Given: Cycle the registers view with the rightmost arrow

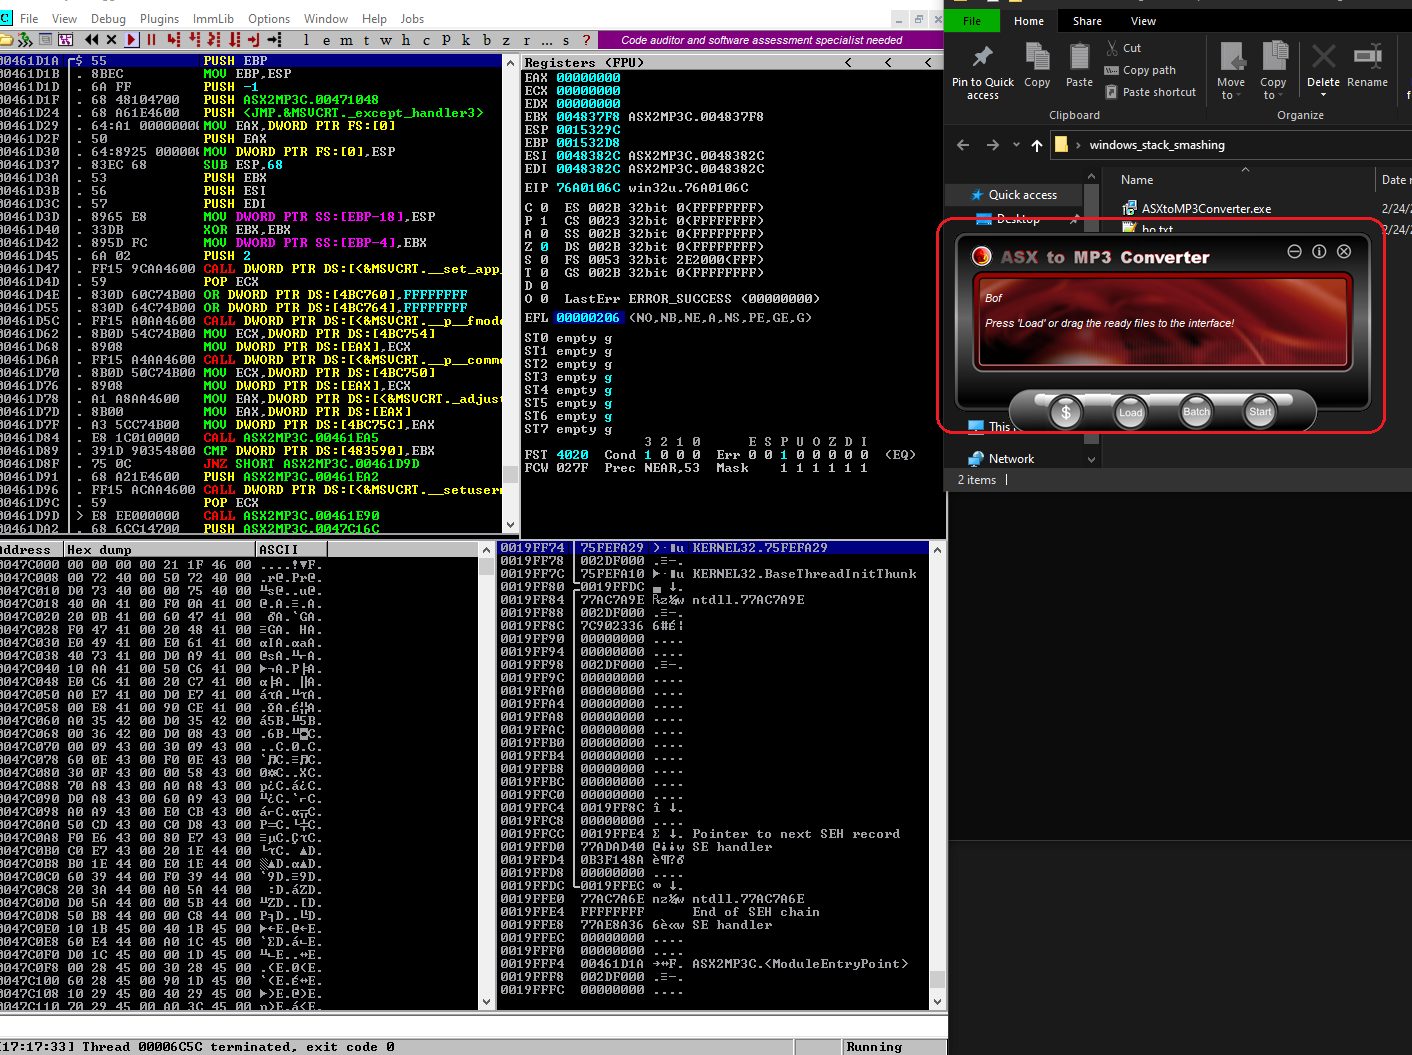Looking at the screenshot, I should (x=928, y=62).
